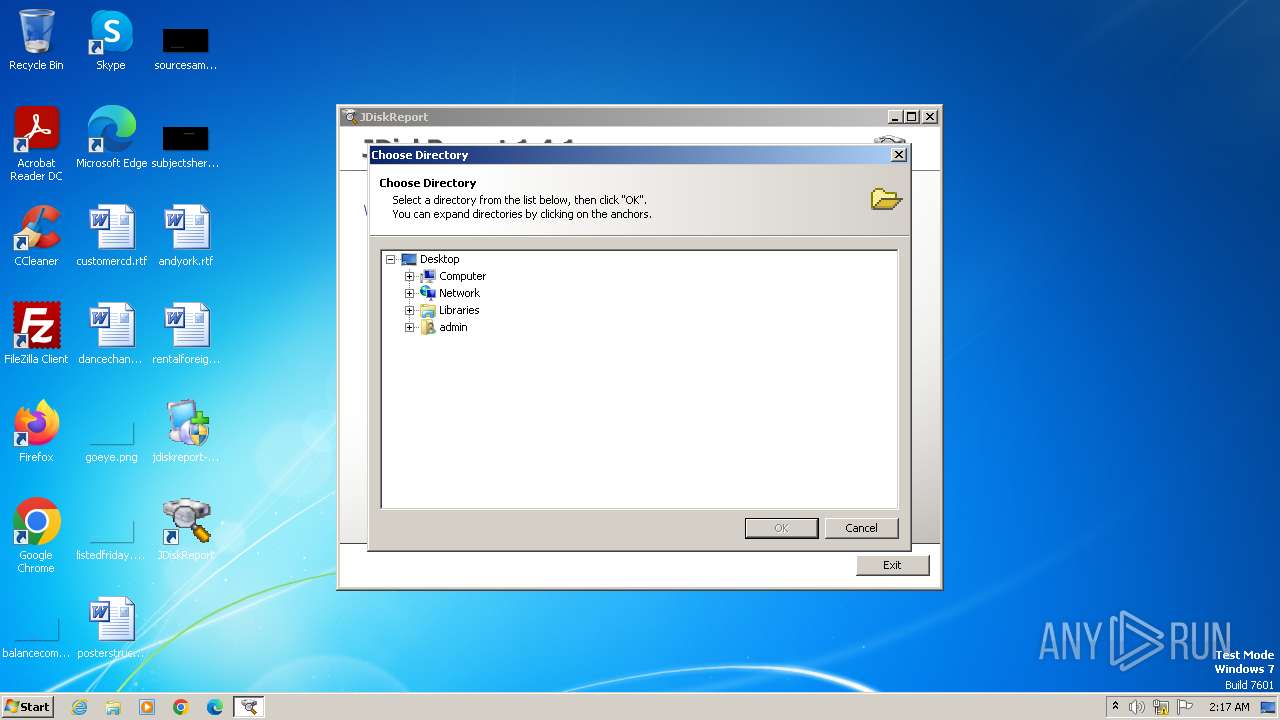Open Firefox desktop shortcut

(x=36, y=432)
